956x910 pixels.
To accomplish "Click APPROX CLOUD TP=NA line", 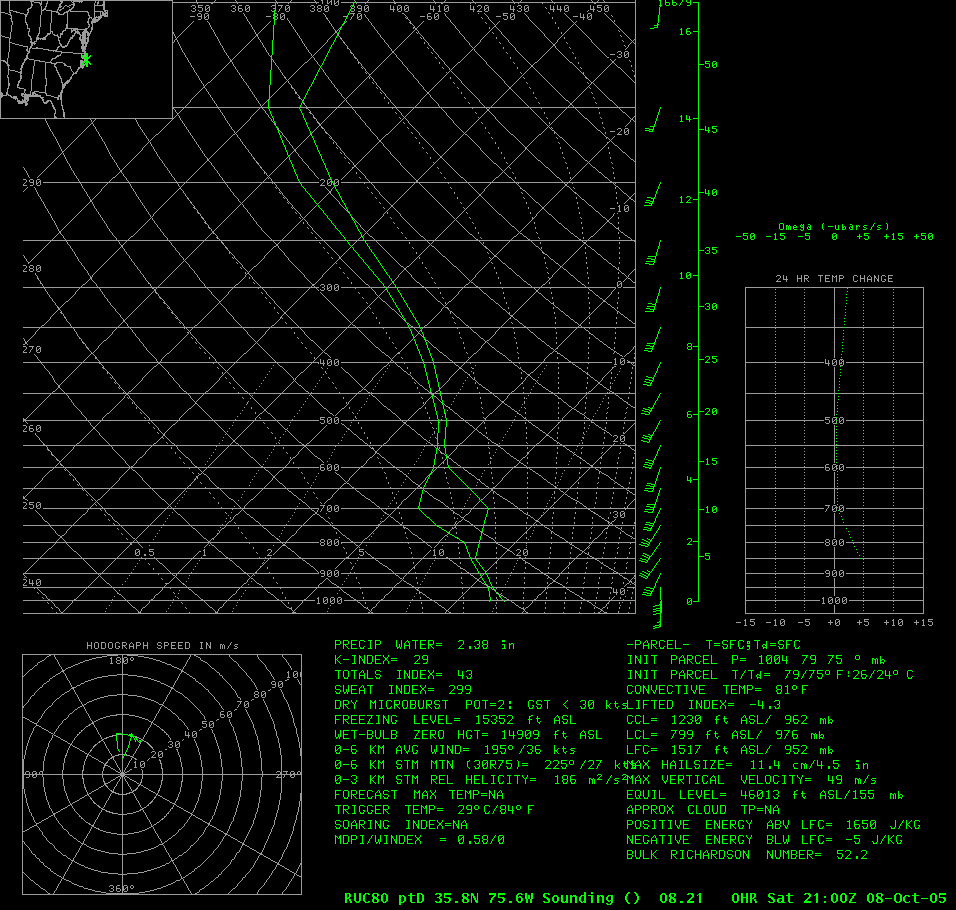I will point(703,809).
